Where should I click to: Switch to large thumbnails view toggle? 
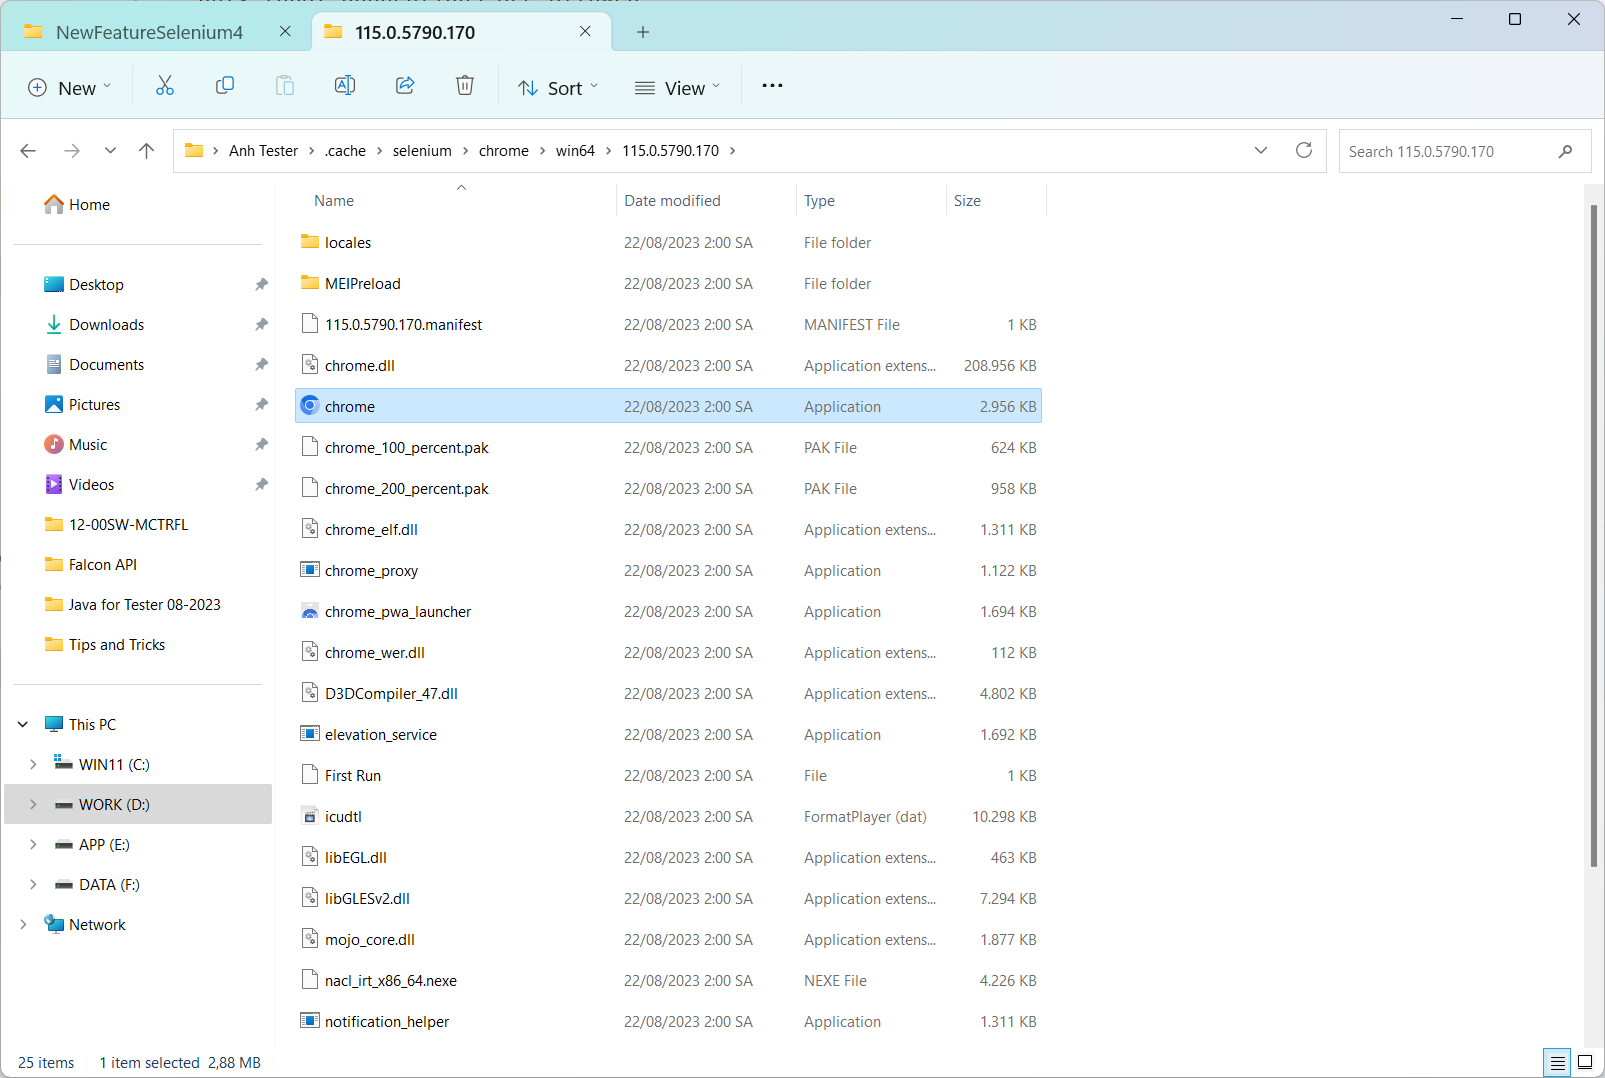click(1585, 1062)
